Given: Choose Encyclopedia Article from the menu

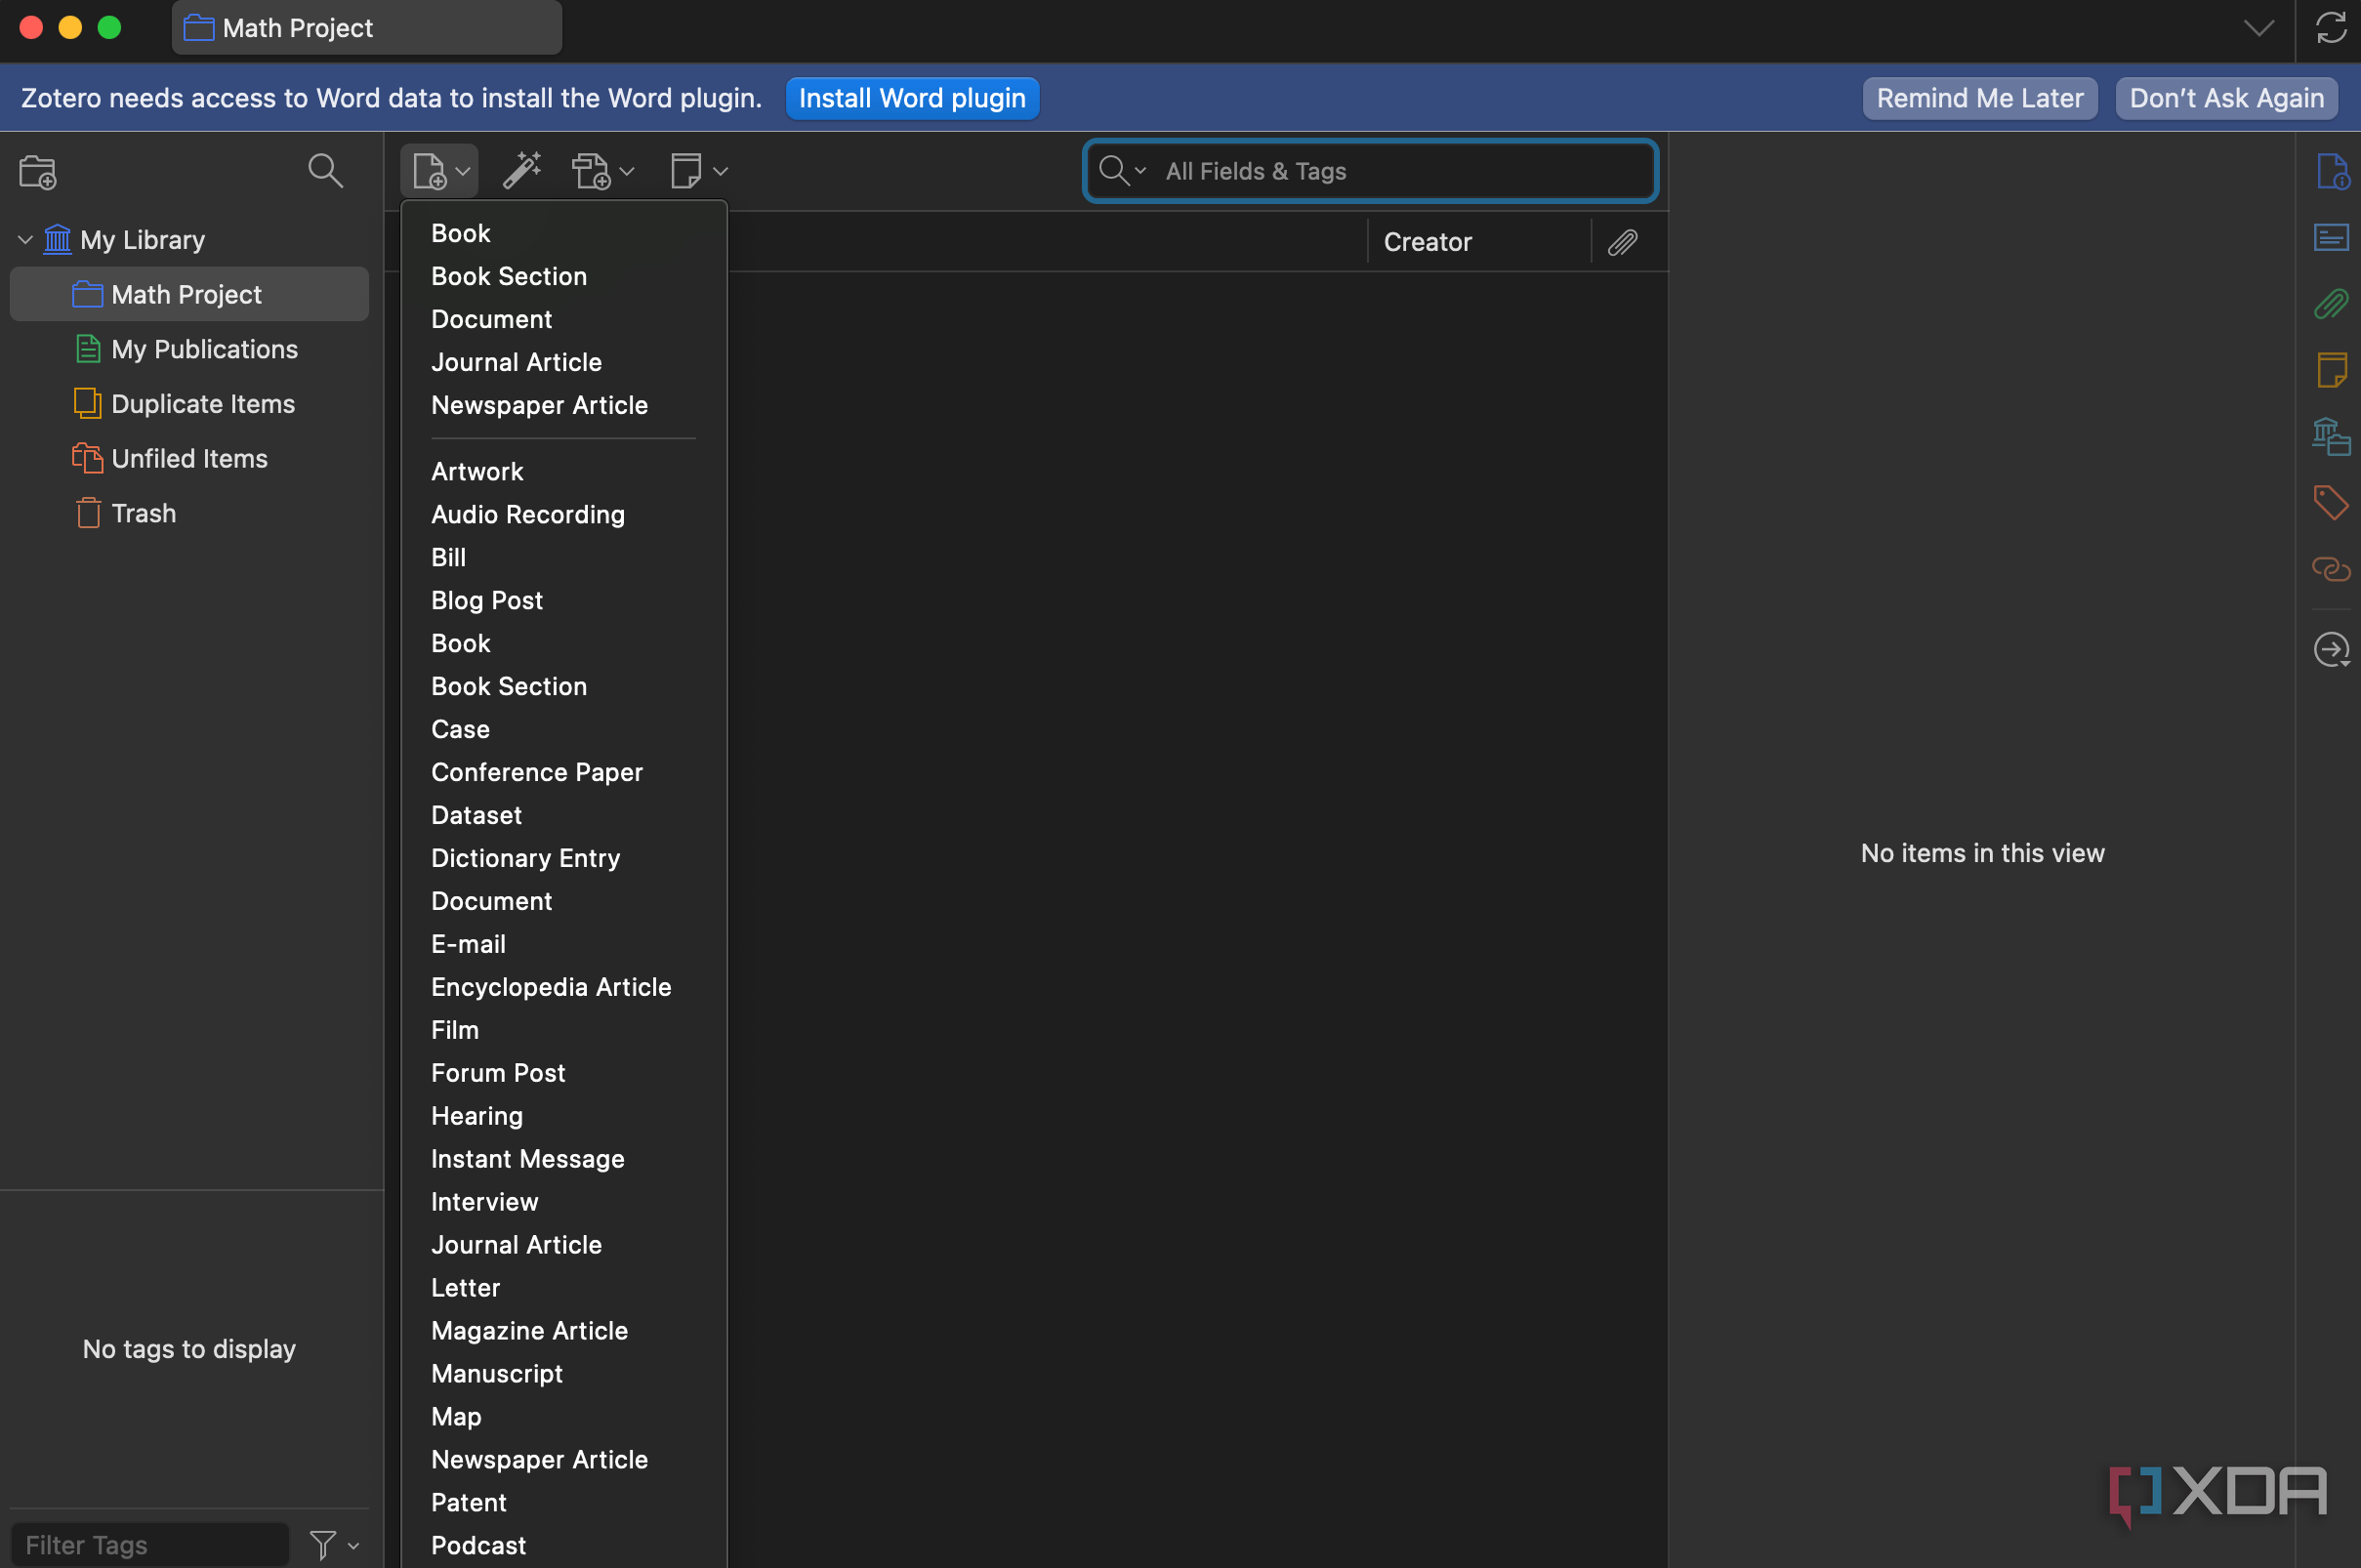Looking at the screenshot, I should click(564, 987).
